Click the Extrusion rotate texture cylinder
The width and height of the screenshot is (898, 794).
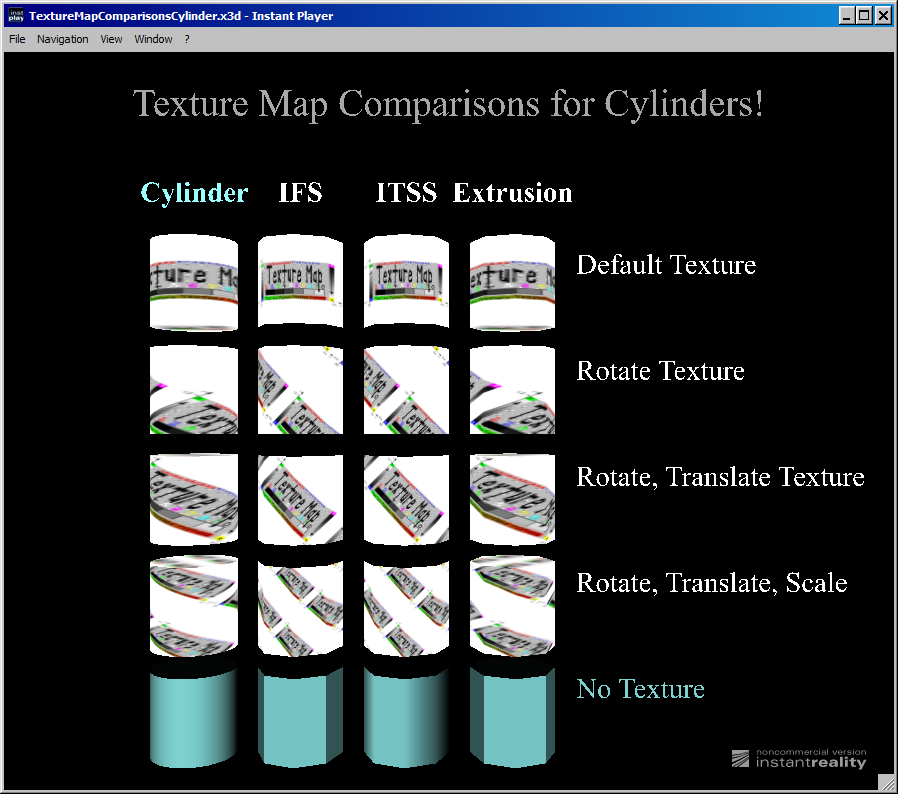(x=512, y=390)
